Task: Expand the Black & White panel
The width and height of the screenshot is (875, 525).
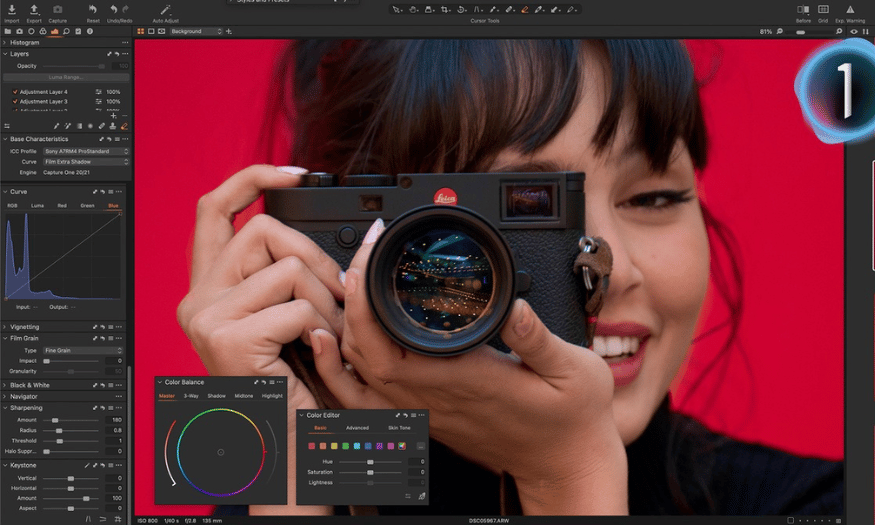Action: pyautogui.click(x=5, y=385)
